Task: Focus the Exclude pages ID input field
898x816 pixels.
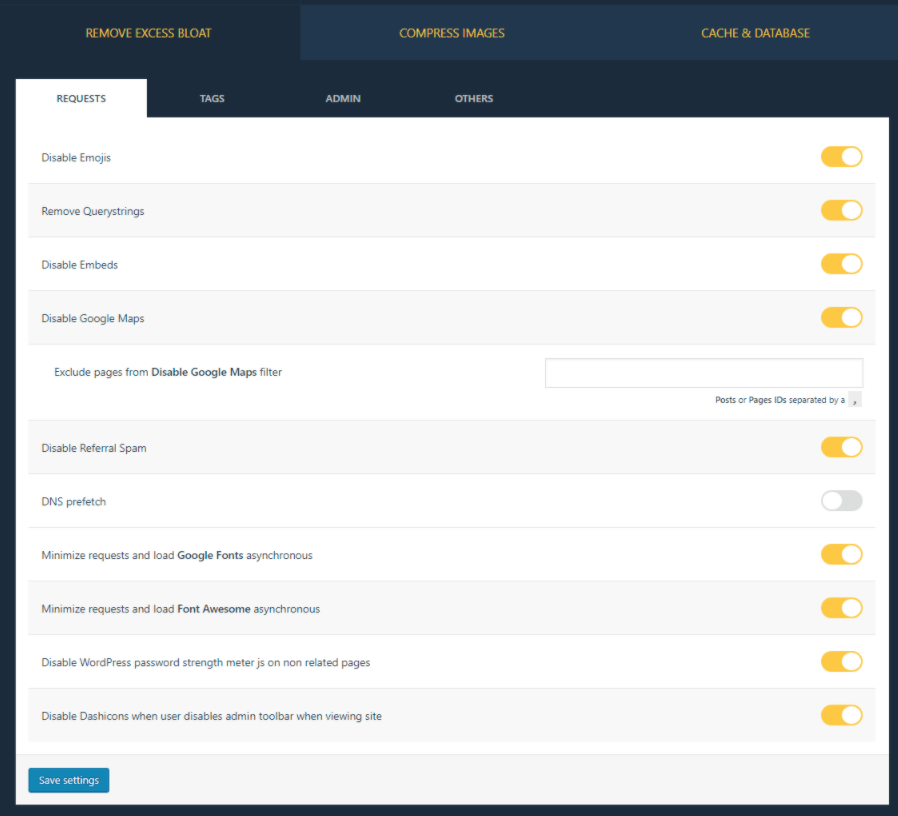Action: click(703, 373)
